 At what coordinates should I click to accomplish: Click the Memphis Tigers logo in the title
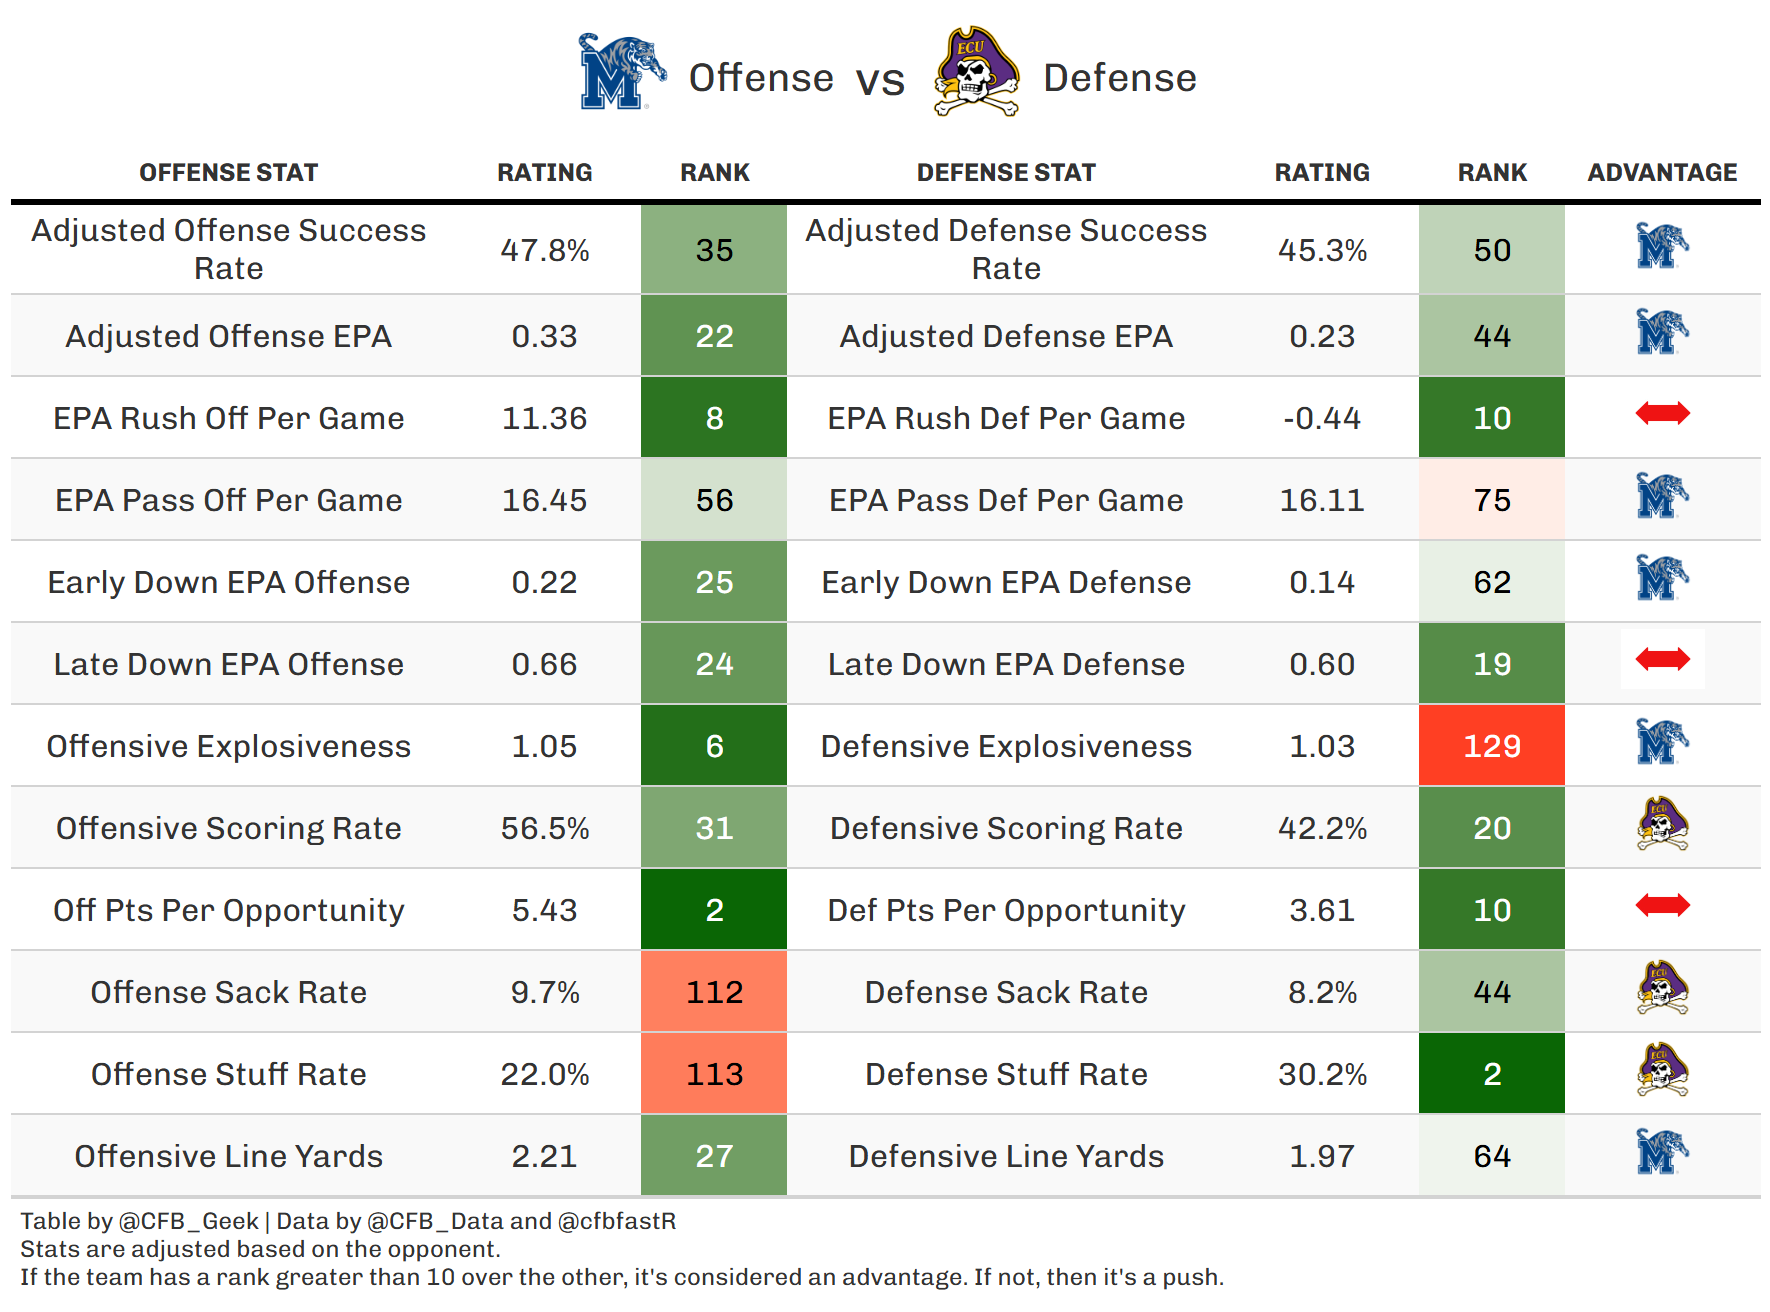tap(621, 73)
